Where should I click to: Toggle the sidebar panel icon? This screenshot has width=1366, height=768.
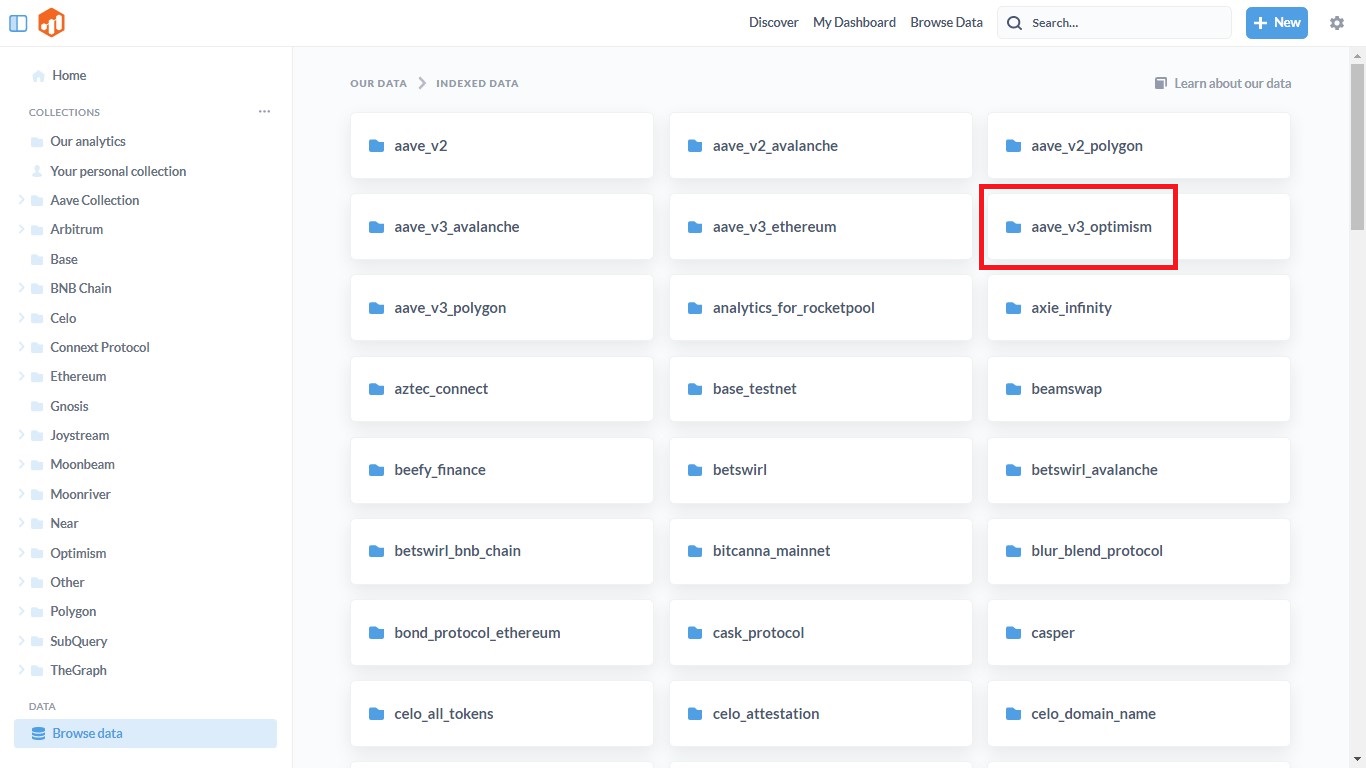18,23
